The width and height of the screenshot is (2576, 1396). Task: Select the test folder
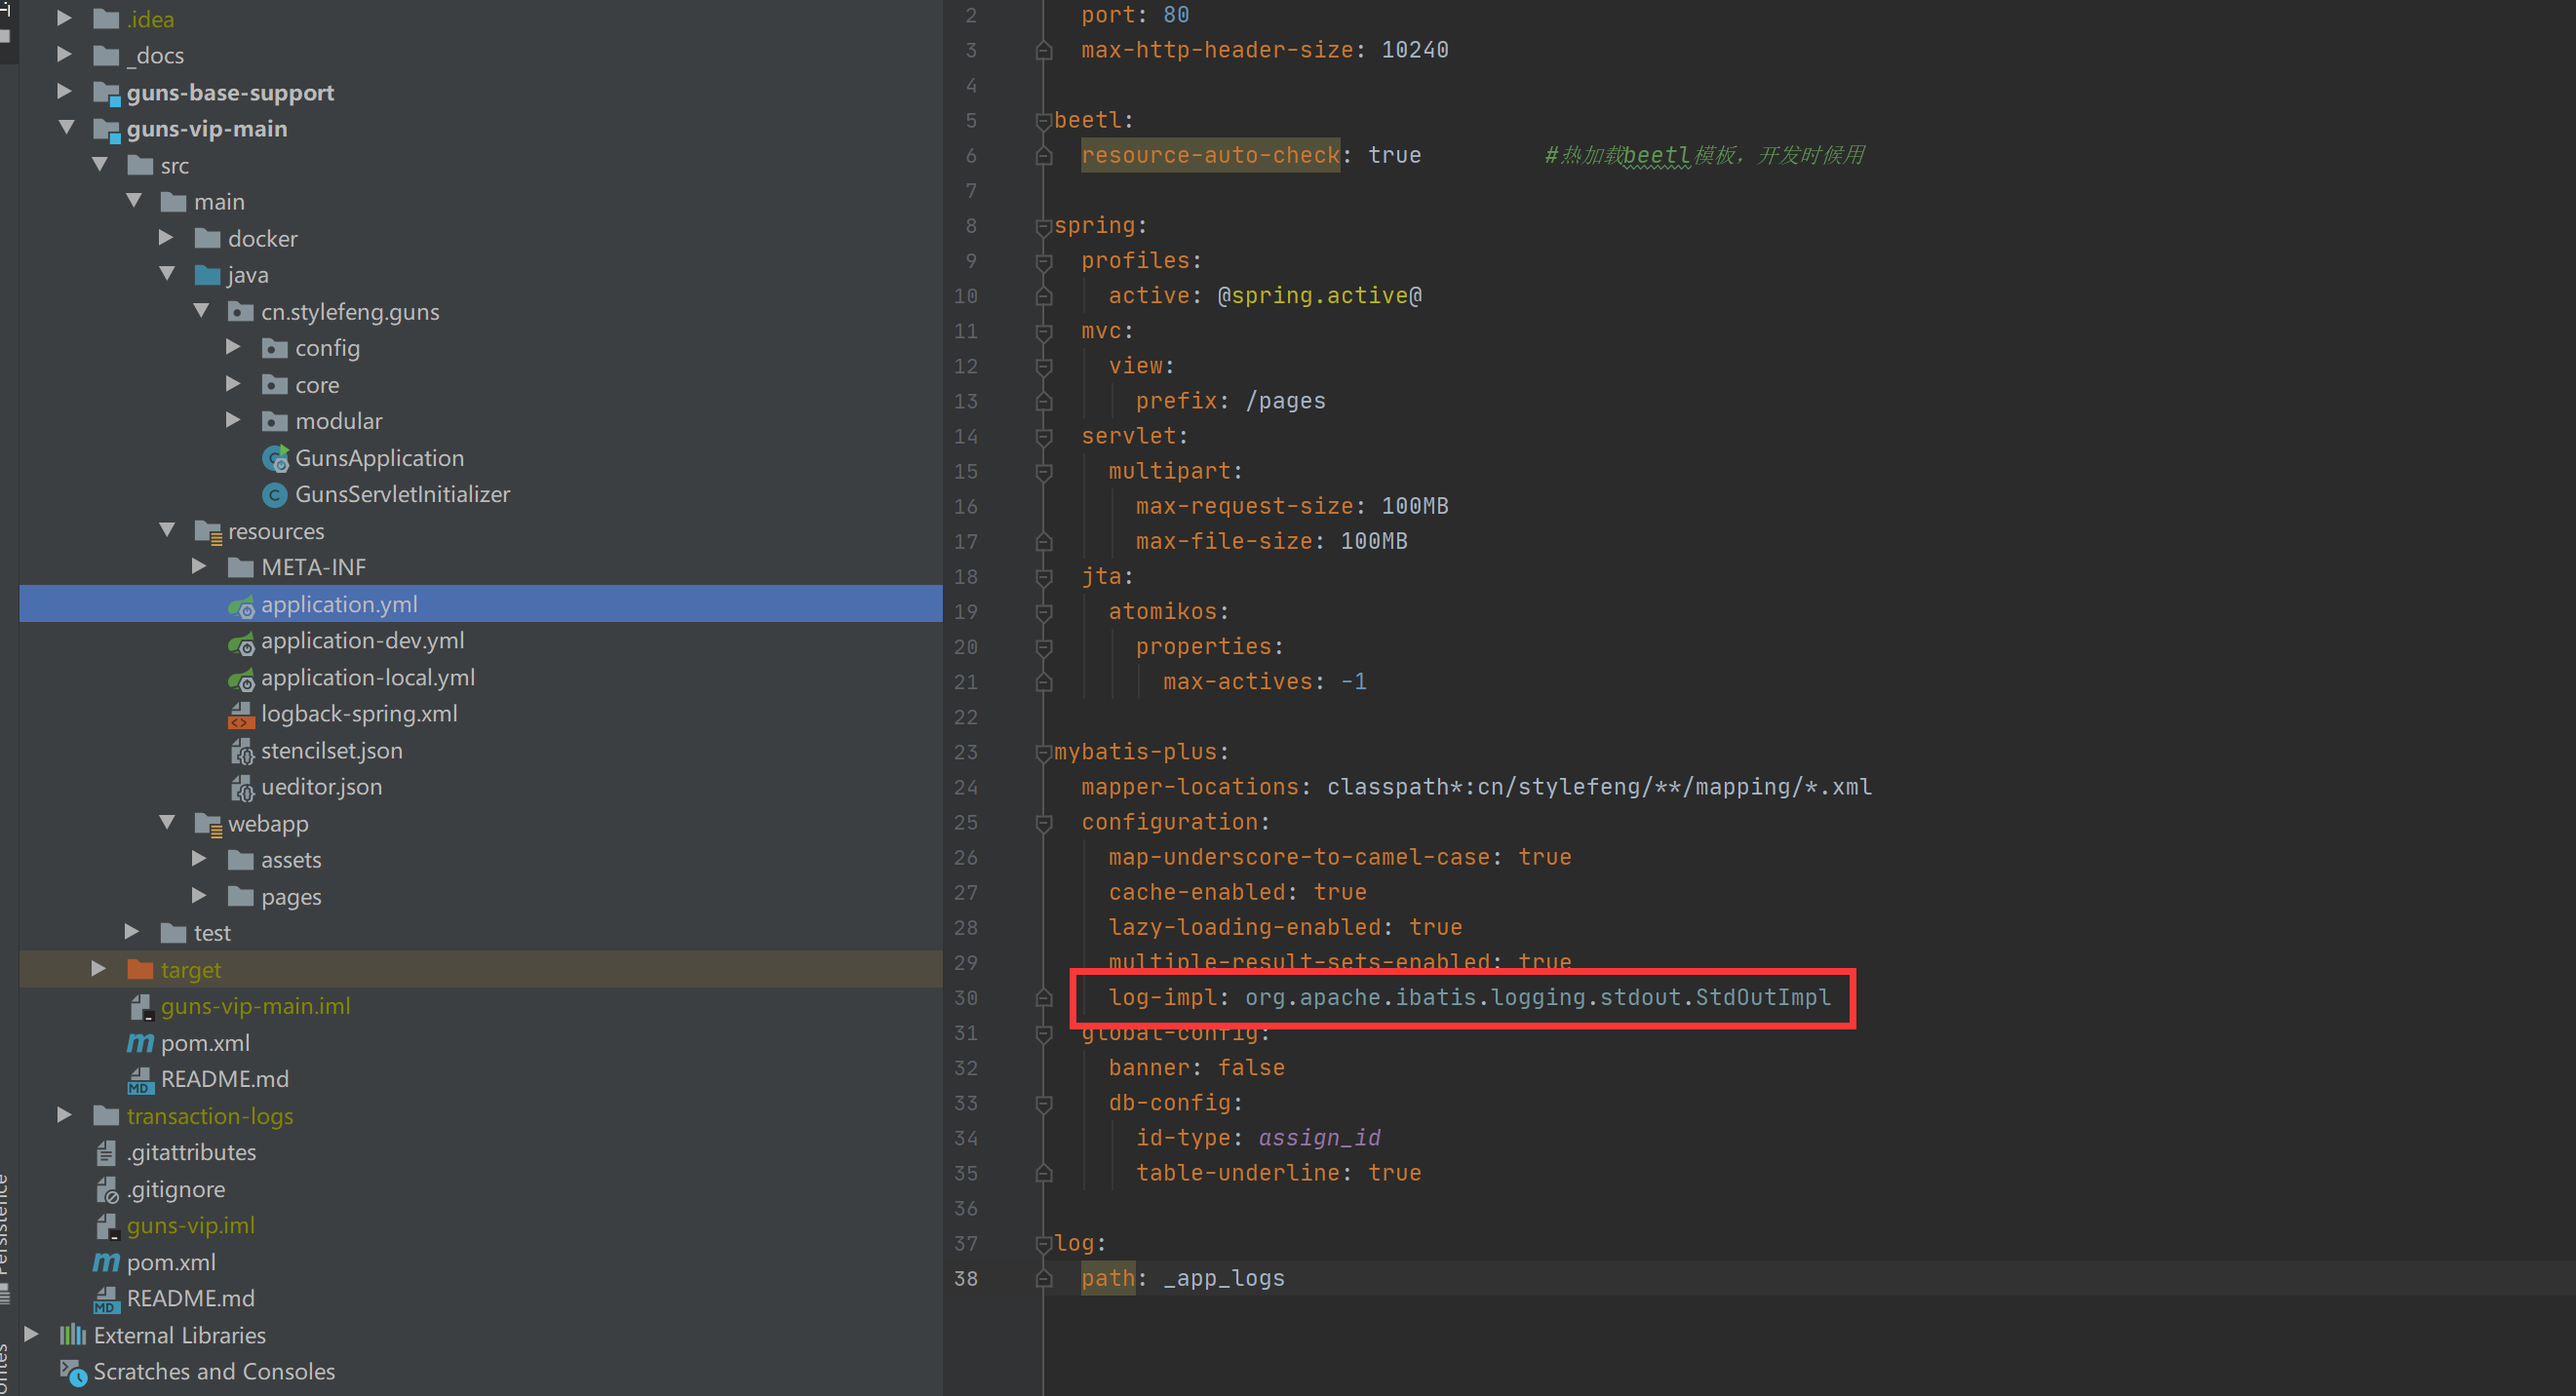point(212,933)
